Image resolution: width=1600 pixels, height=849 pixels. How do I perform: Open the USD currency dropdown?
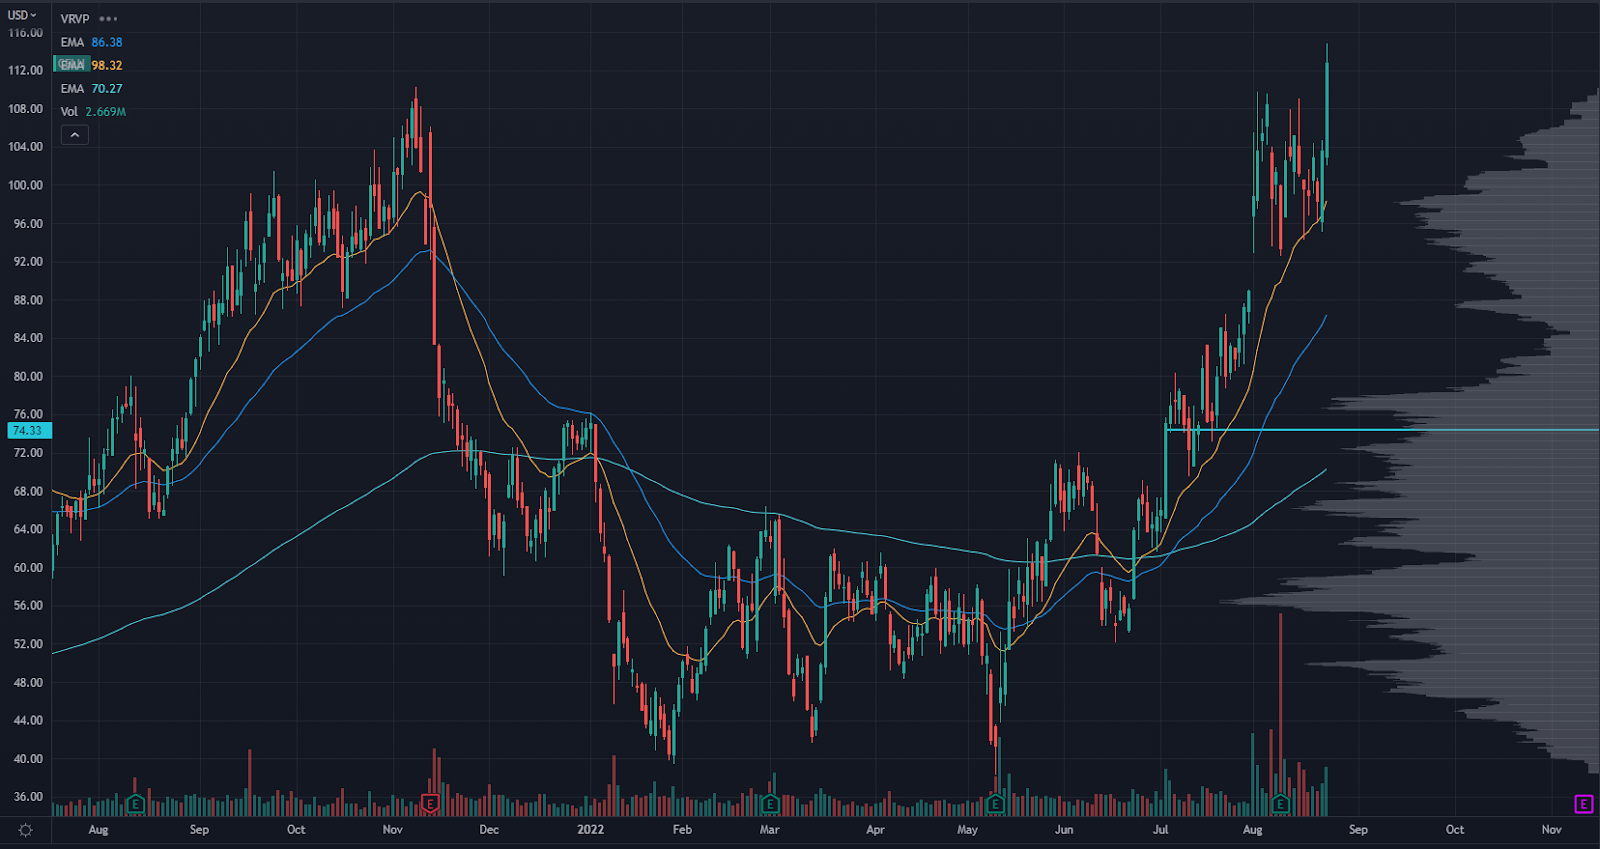[22, 15]
